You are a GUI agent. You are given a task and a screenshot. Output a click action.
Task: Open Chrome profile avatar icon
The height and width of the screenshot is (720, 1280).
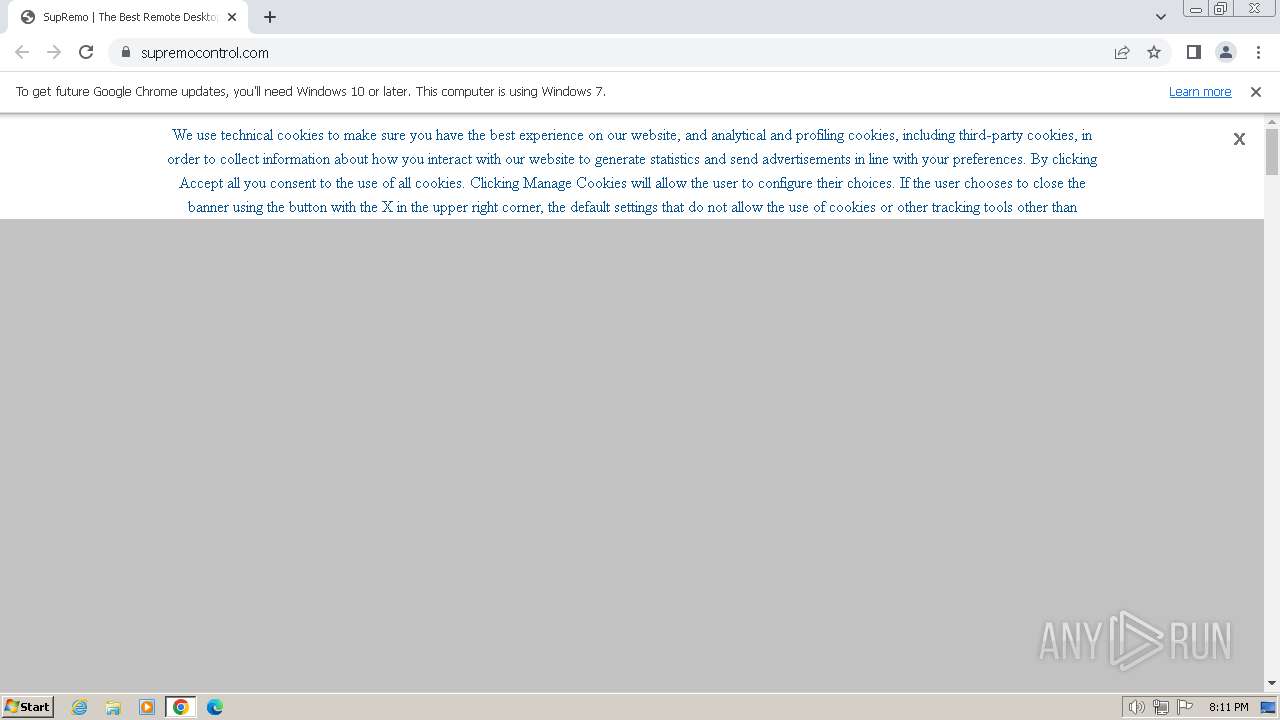pyautogui.click(x=1225, y=52)
